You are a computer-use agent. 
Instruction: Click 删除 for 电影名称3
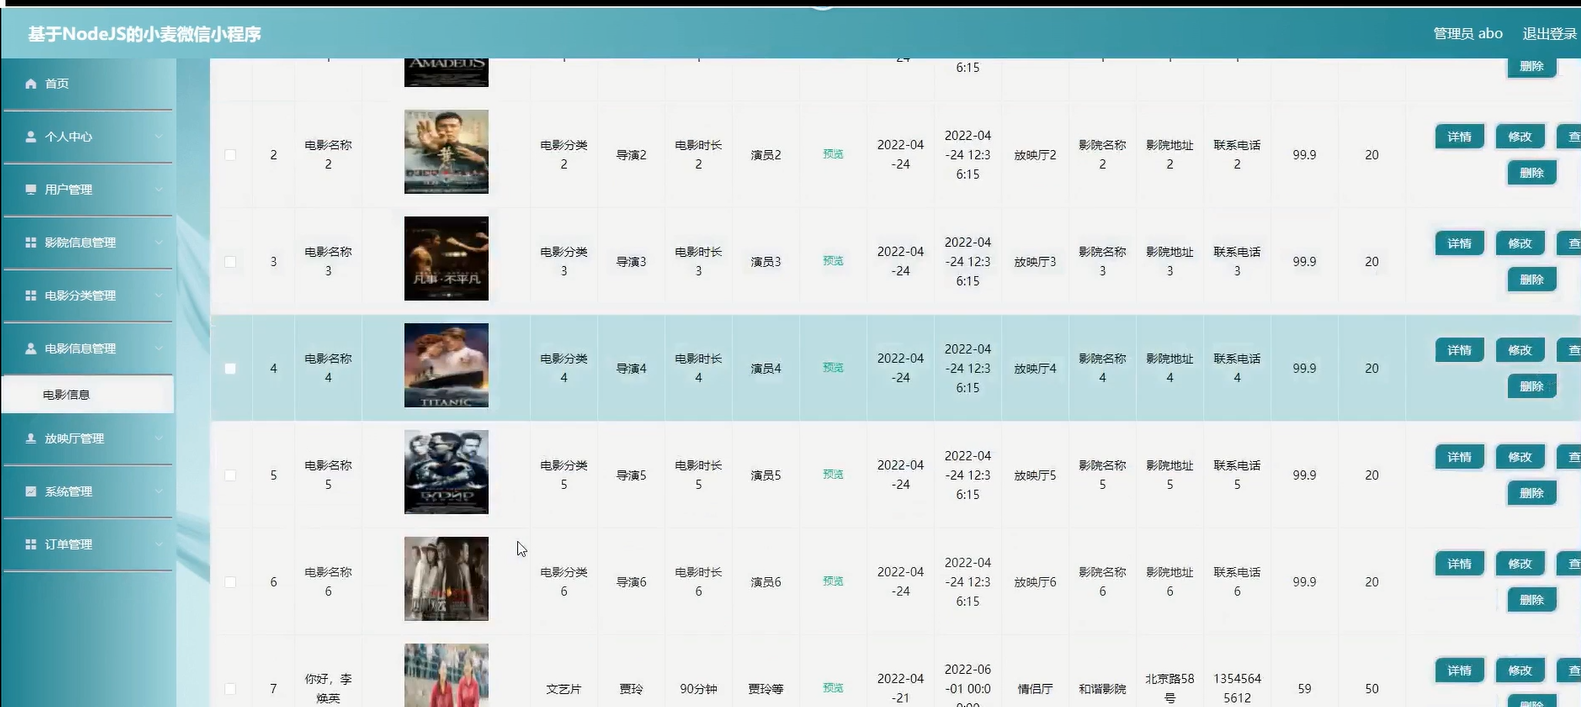[x=1531, y=281]
